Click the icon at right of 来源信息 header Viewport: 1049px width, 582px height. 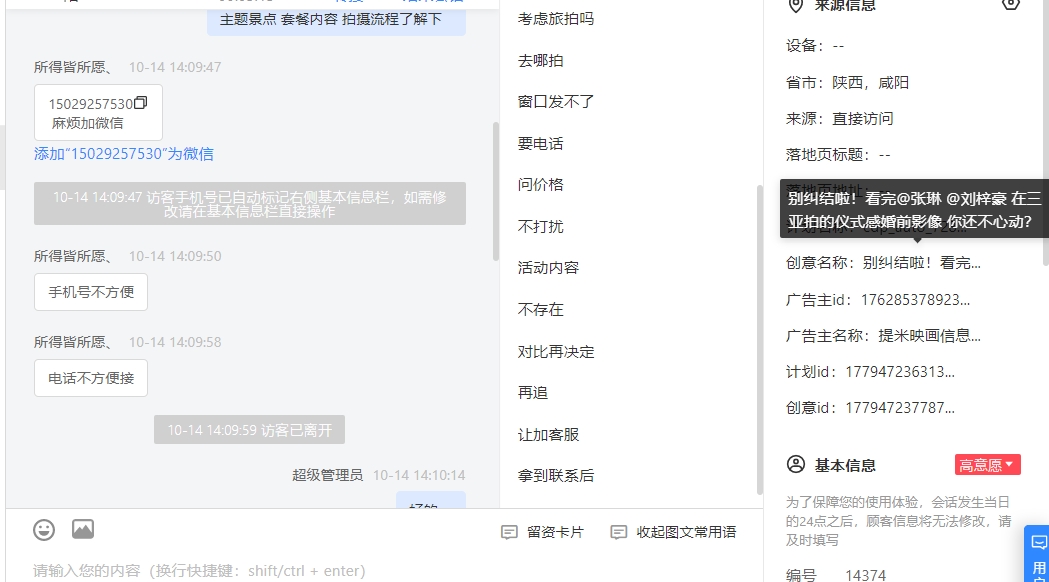1011,5
